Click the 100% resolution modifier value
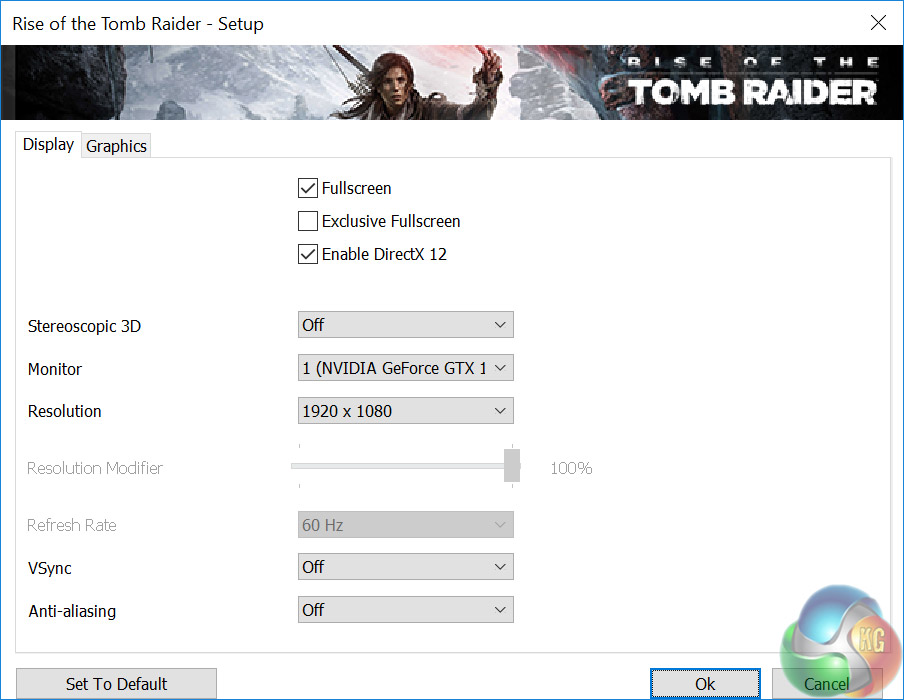Screen dimensions: 904x700 571,468
